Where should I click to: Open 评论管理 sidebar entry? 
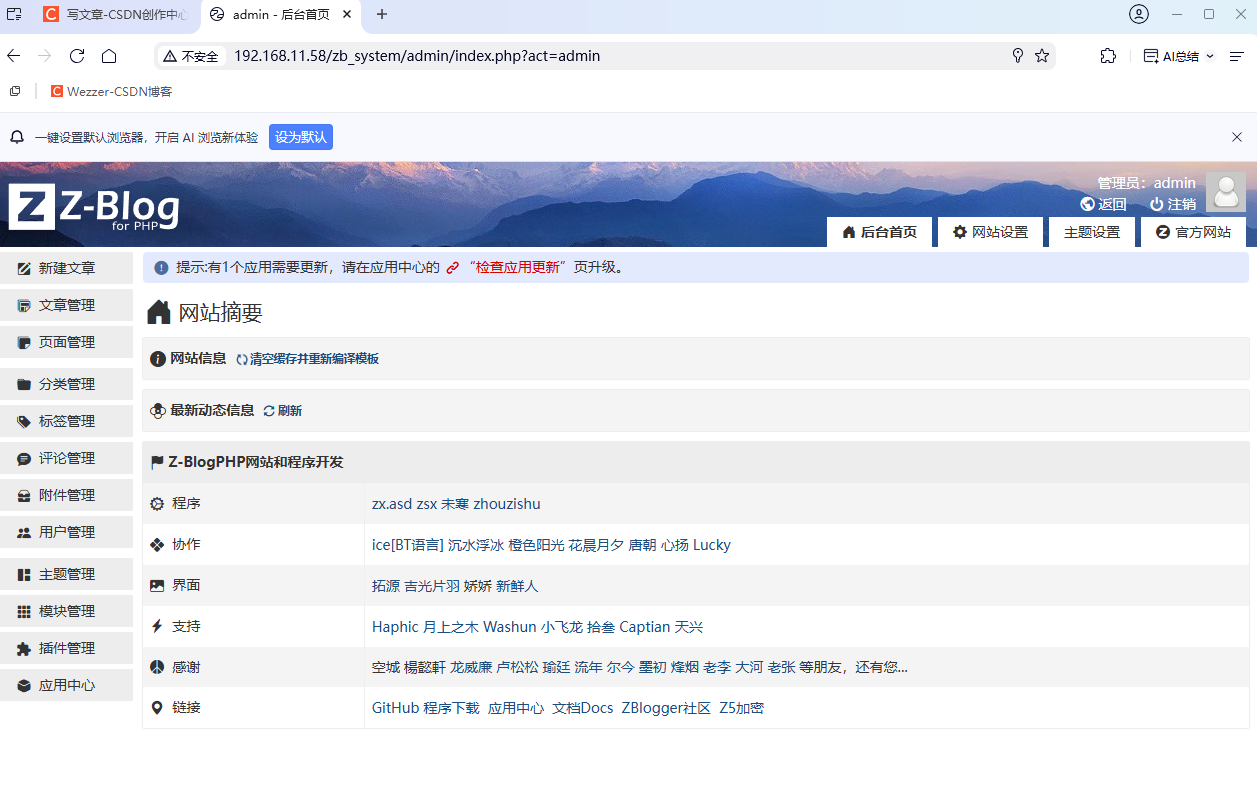pos(66,458)
